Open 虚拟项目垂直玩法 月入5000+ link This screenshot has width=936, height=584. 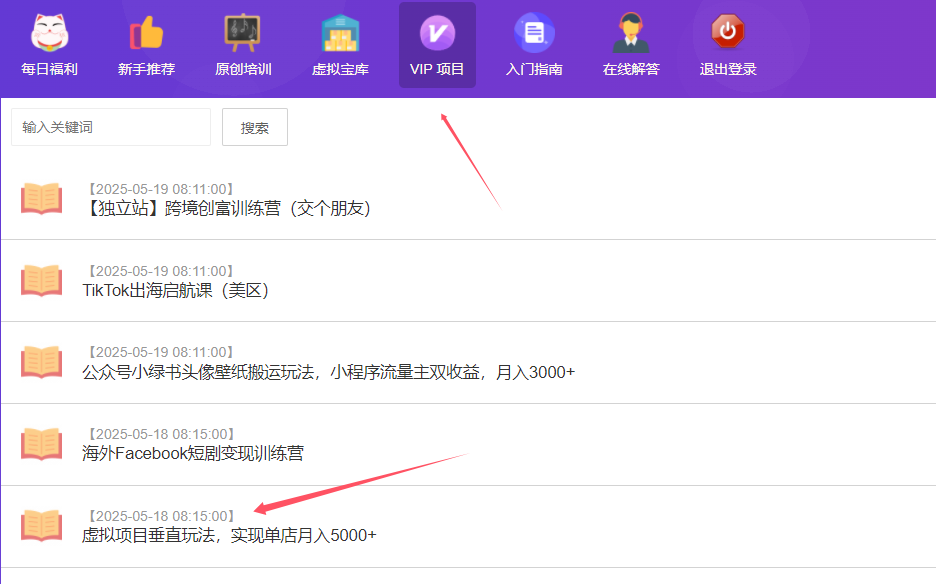229,536
